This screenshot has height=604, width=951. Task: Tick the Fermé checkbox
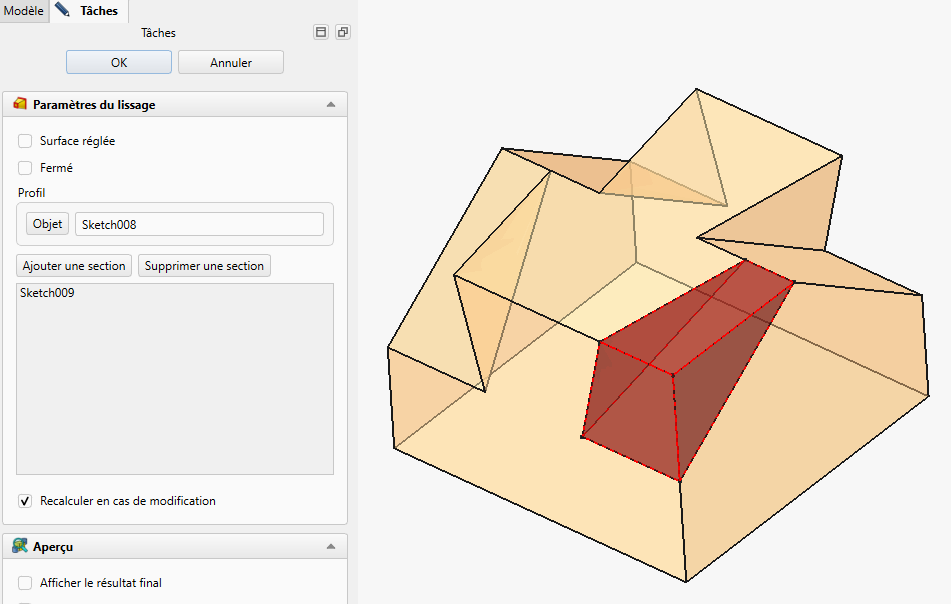pyautogui.click(x=25, y=168)
